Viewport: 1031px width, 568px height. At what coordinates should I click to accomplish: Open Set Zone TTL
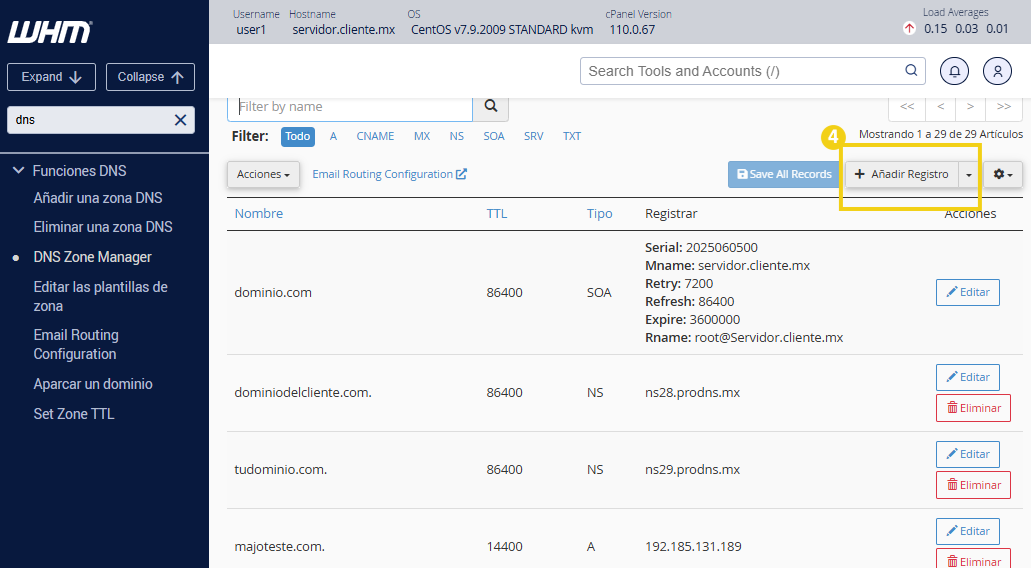coord(74,414)
